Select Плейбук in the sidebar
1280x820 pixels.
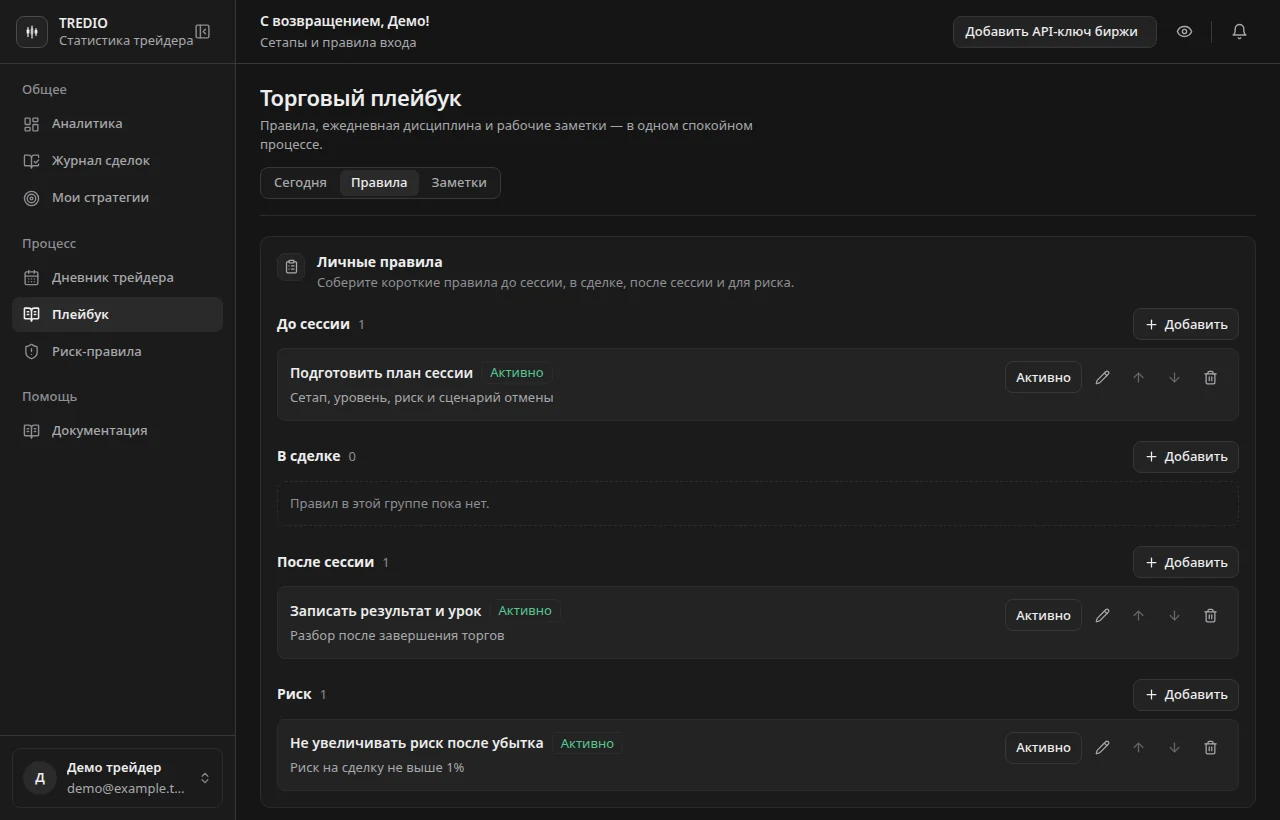(117, 315)
